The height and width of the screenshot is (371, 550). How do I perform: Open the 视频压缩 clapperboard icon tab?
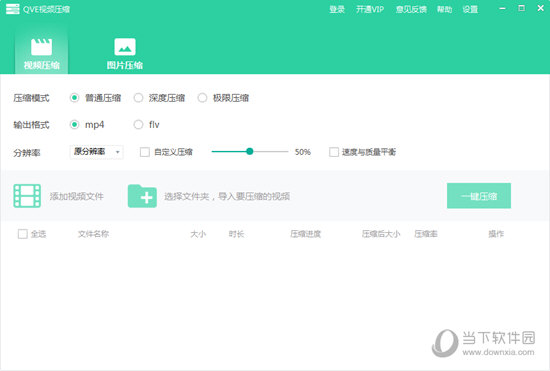pos(41,47)
